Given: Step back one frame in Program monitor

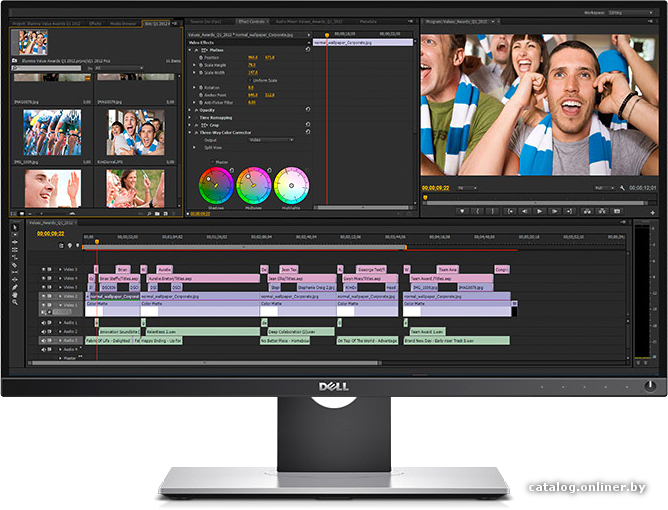Looking at the screenshot, I should click(x=524, y=211).
